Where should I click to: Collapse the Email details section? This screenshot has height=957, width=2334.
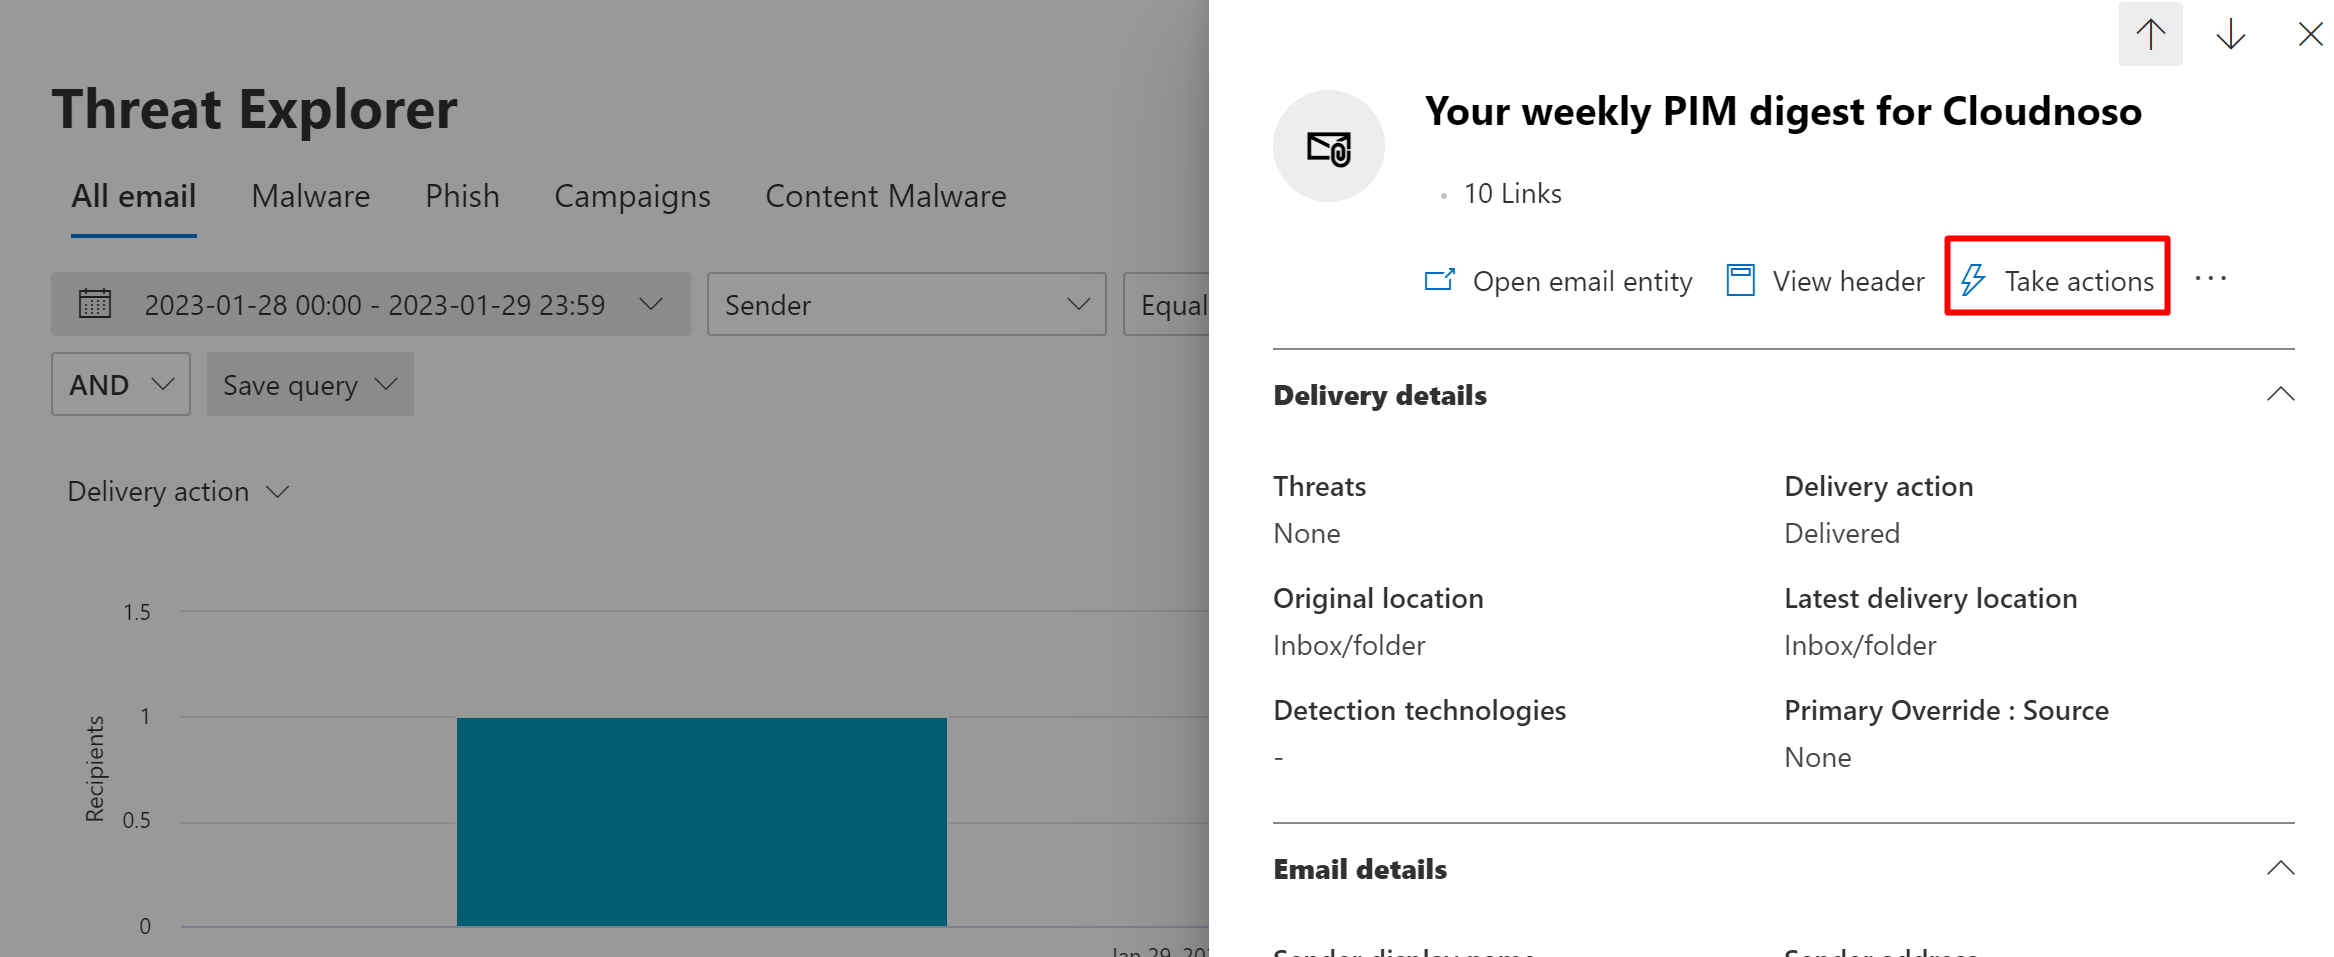coord(2280,869)
